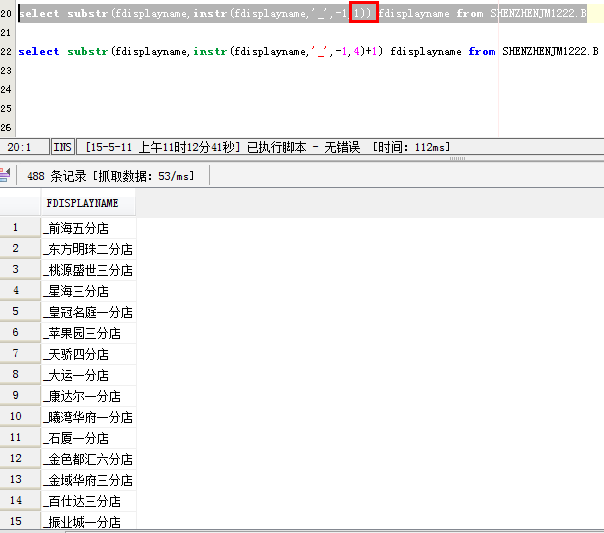Click line number 24 in editor gutter
This screenshot has height=533, width=604.
tap(6, 90)
